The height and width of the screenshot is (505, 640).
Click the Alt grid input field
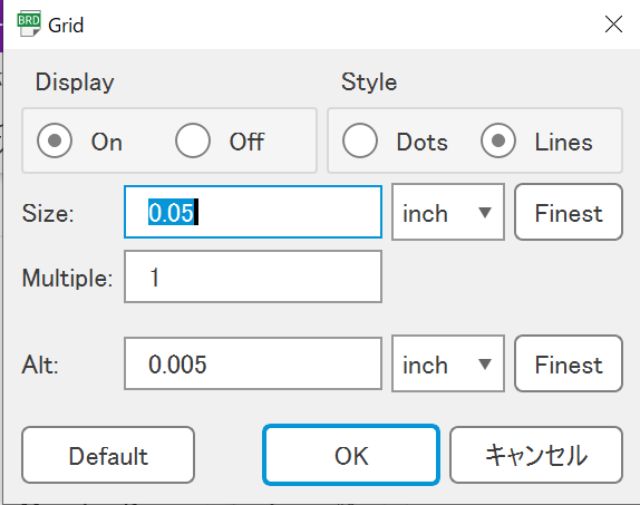click(253, 364)
